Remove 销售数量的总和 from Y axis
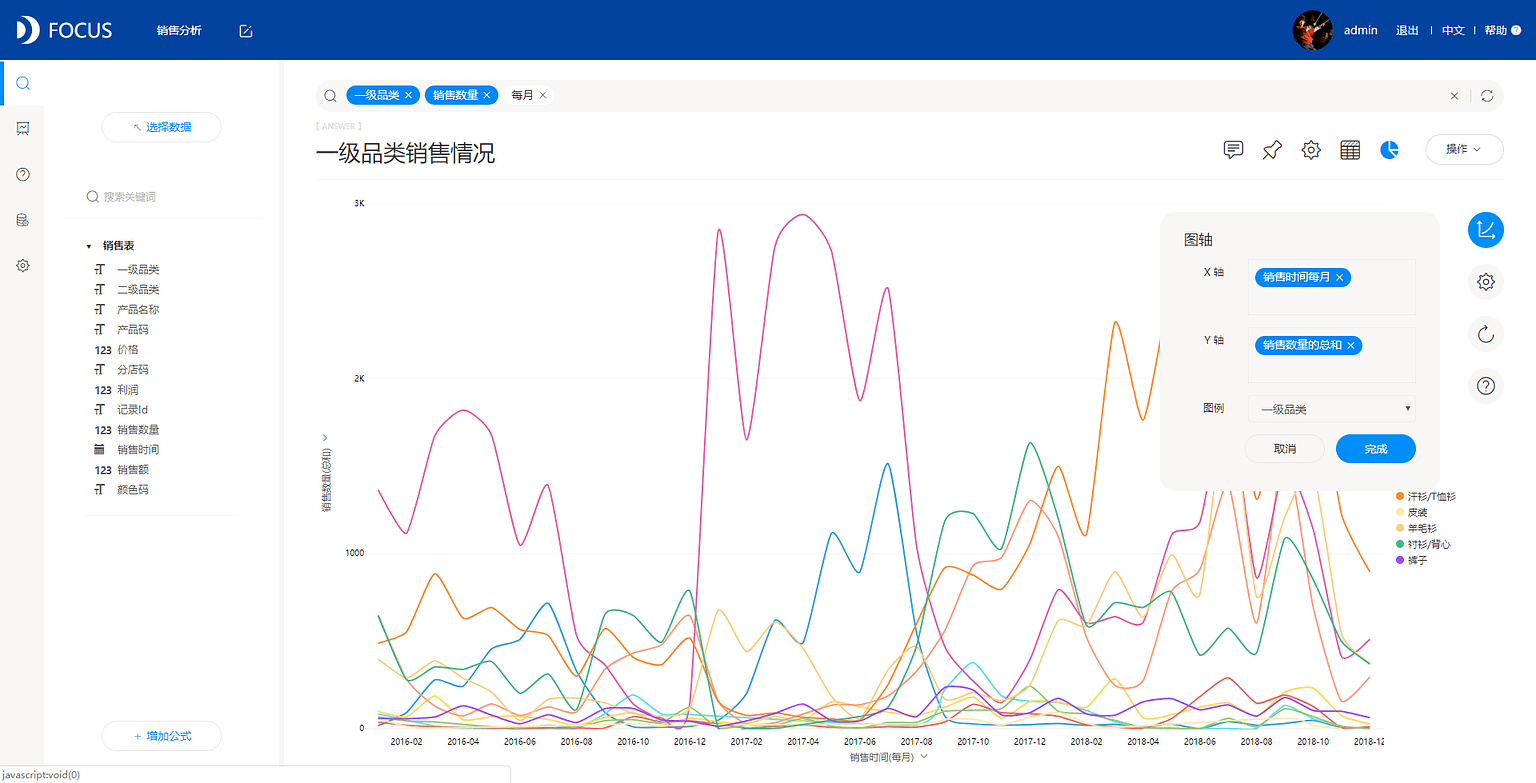Screen dimensions: 1536x783 click(x=1351, y=345)
